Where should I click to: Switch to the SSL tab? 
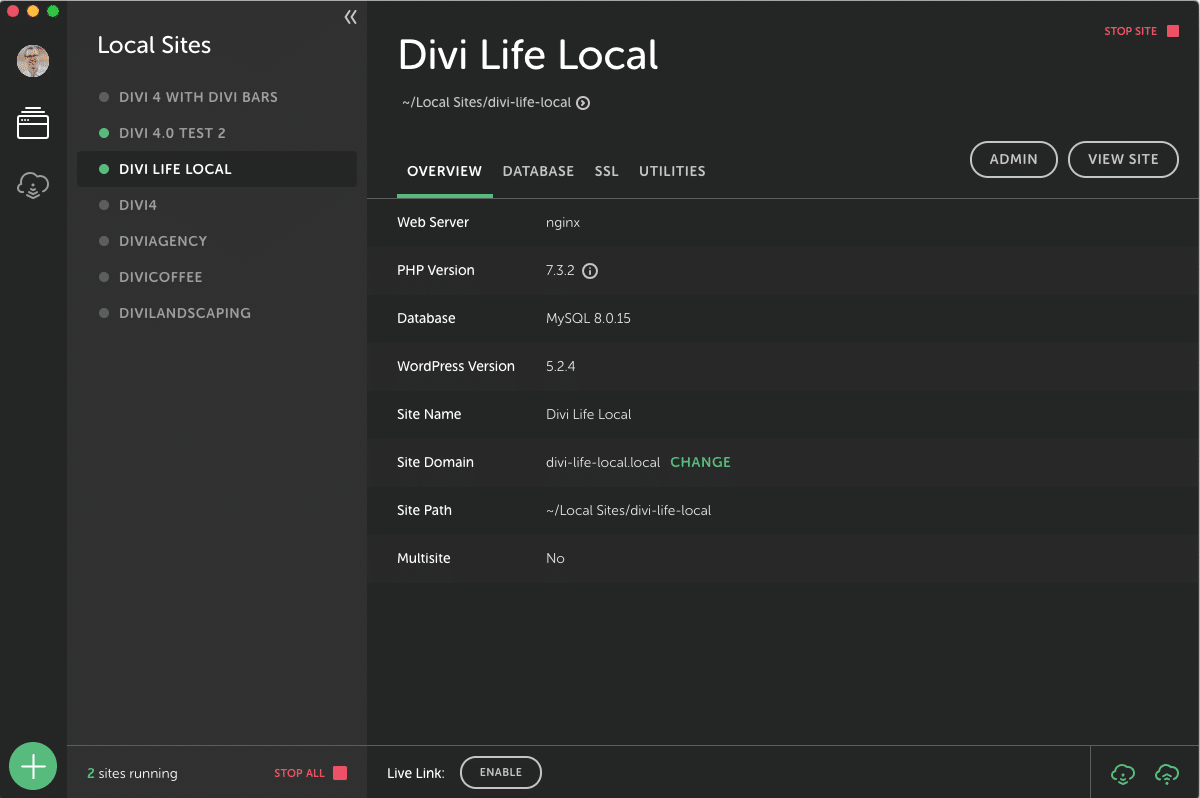606,171
